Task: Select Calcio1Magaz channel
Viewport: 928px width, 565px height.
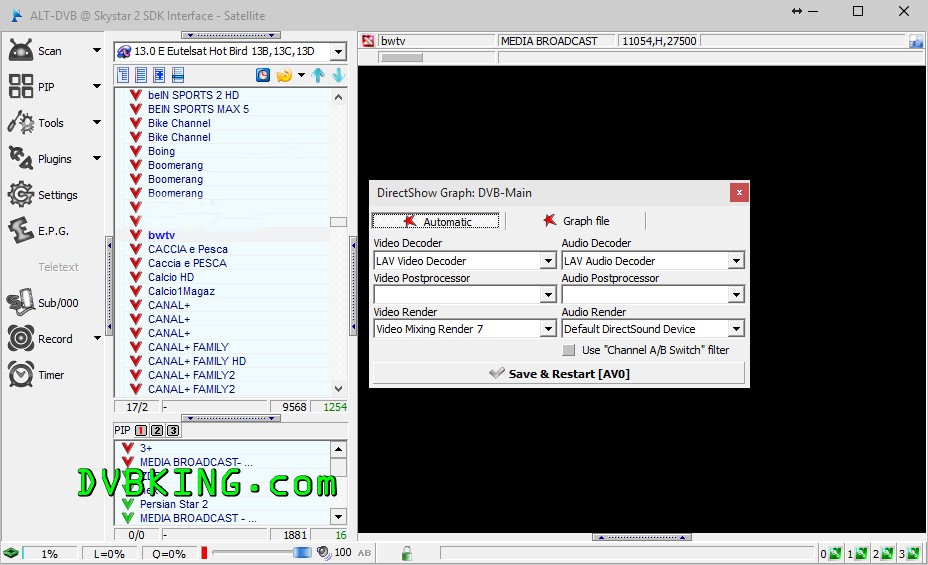Action: pos(181,291)
